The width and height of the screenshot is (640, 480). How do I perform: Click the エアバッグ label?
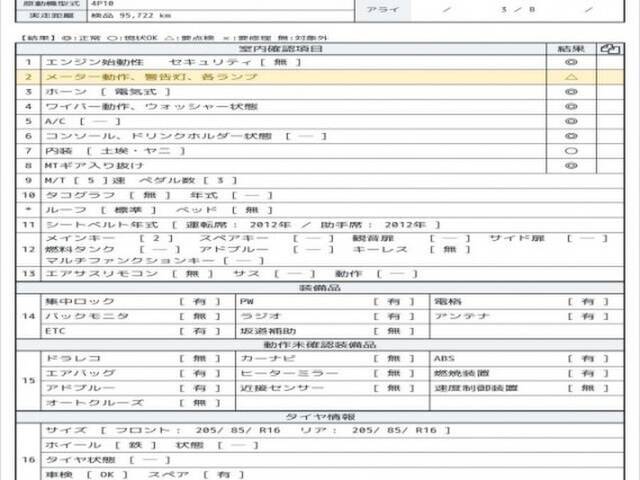click(80, 373)
